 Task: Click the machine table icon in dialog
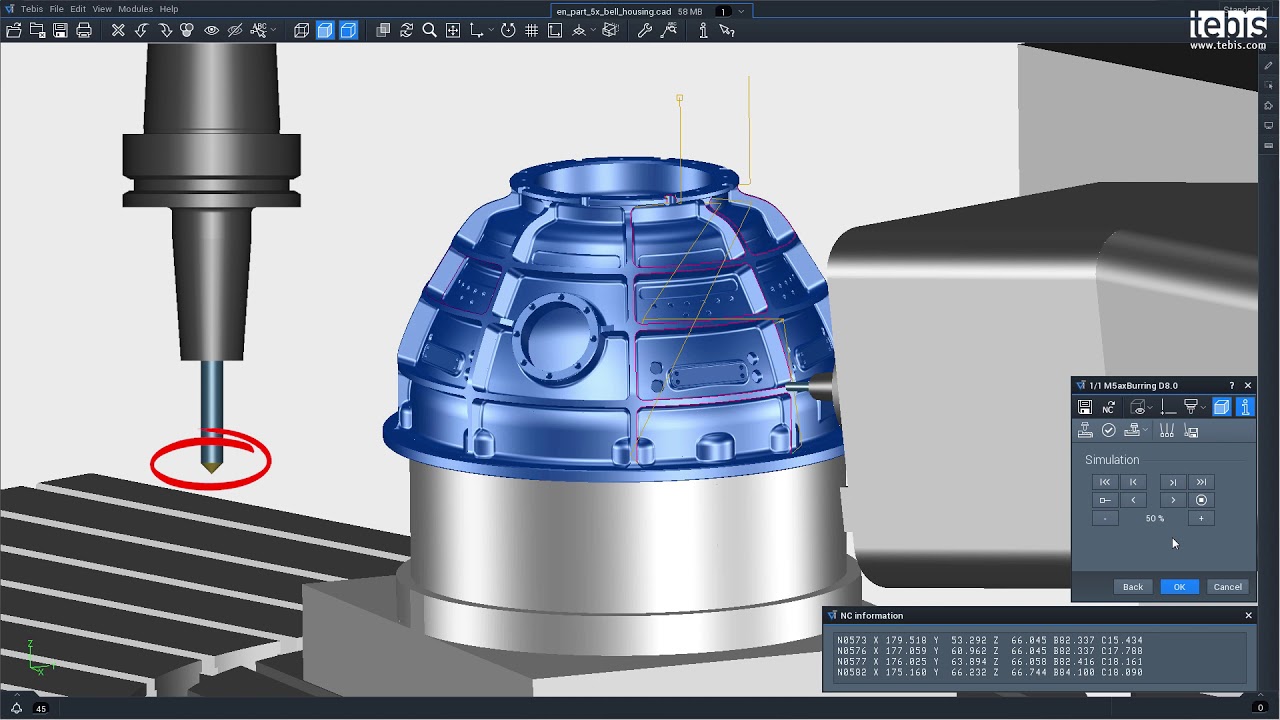point(1085,430)
